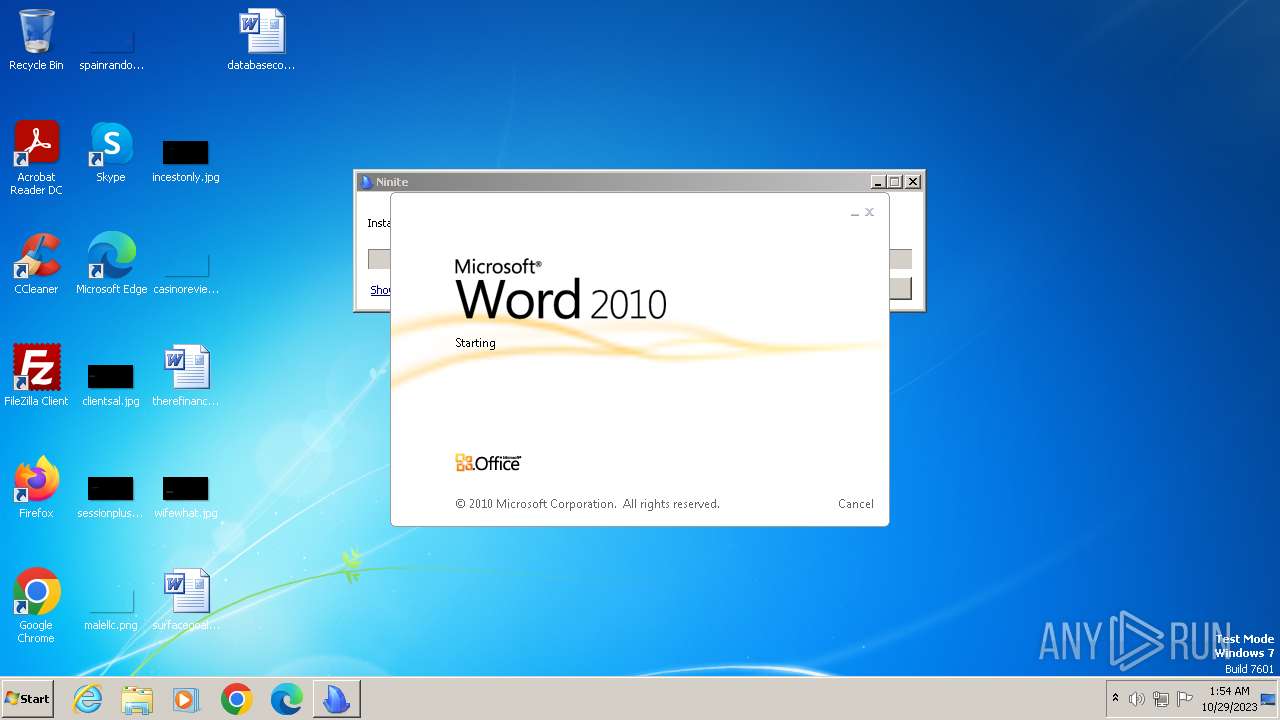Screen dimensions: 1280x720
Task: Open the Recycle Bin desktop icon
Action: [36, 40]
